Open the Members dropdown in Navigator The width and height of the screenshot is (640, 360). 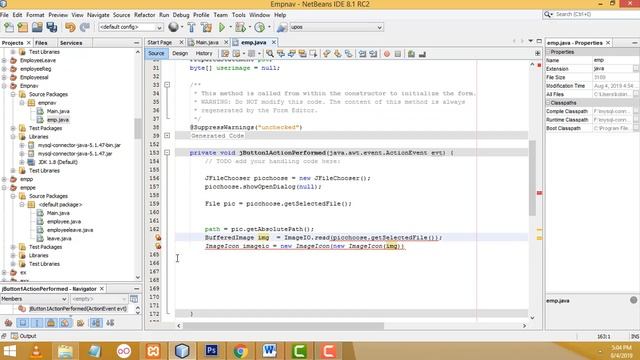[33, 299]
